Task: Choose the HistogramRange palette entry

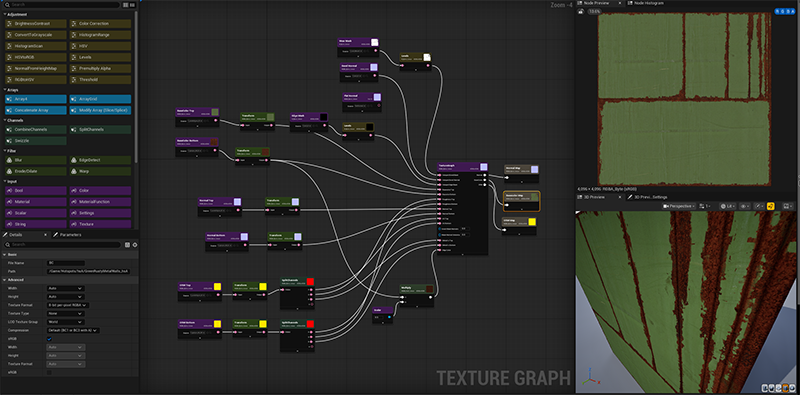Action: click(101, 35)
